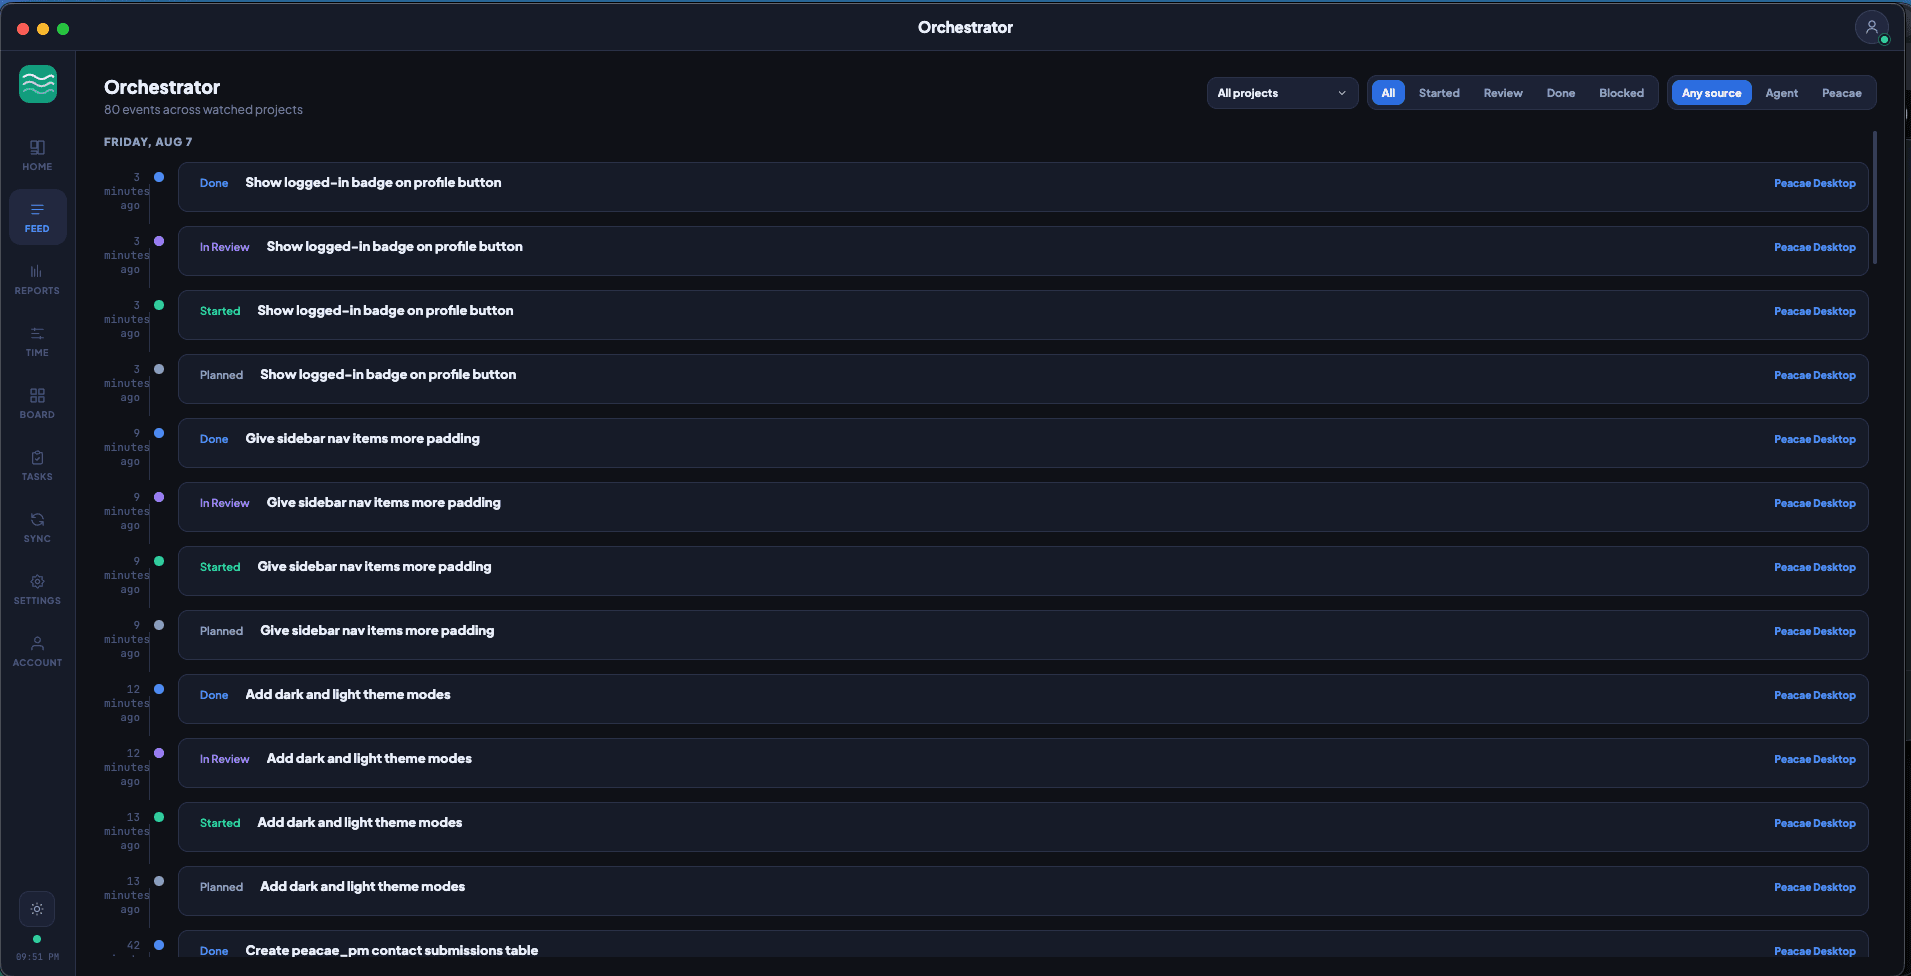Click the feed vertical scrollbar

pyautogui.click(x=1875, y=197)
